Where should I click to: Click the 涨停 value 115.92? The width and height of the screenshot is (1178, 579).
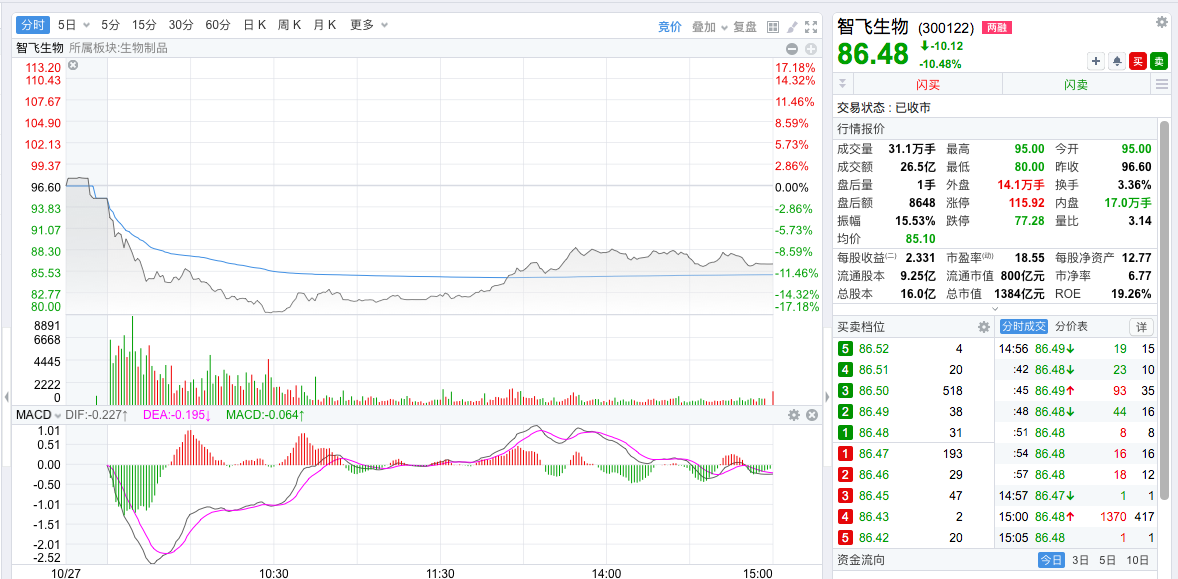[1027, 203]
